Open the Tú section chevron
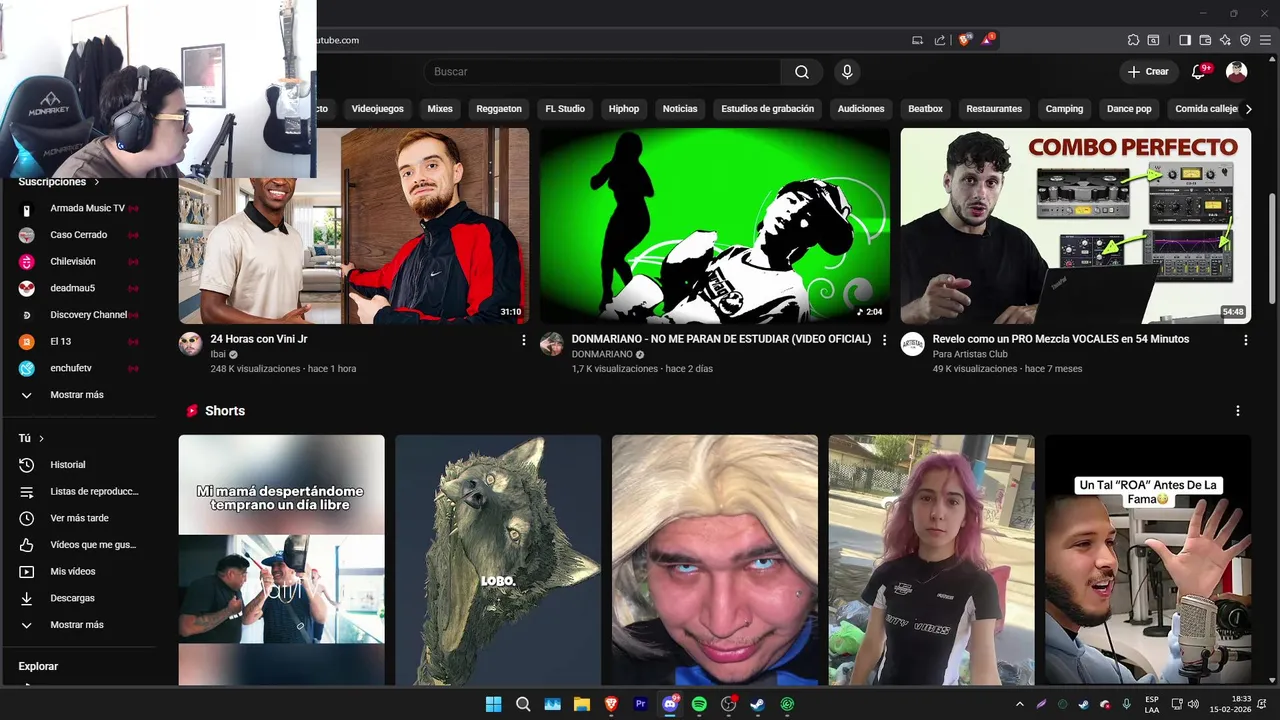1280x720 pixels. pyautogui.click(x=41, y=438)
